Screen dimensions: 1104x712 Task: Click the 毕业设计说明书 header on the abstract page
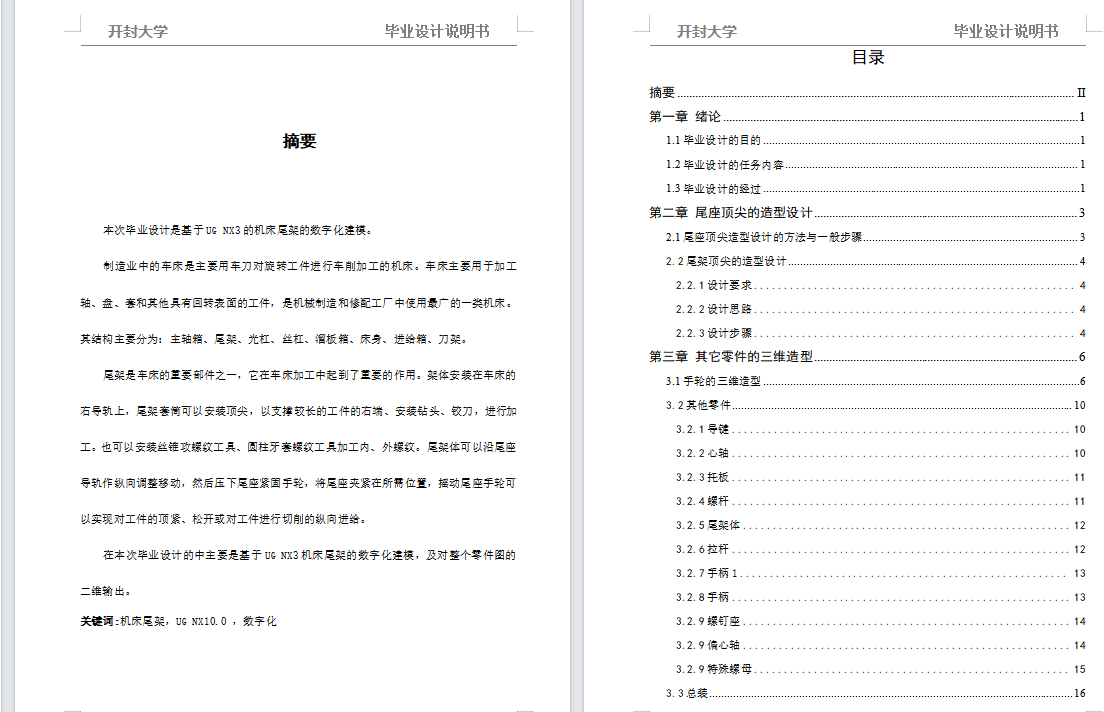click(437, 31)
